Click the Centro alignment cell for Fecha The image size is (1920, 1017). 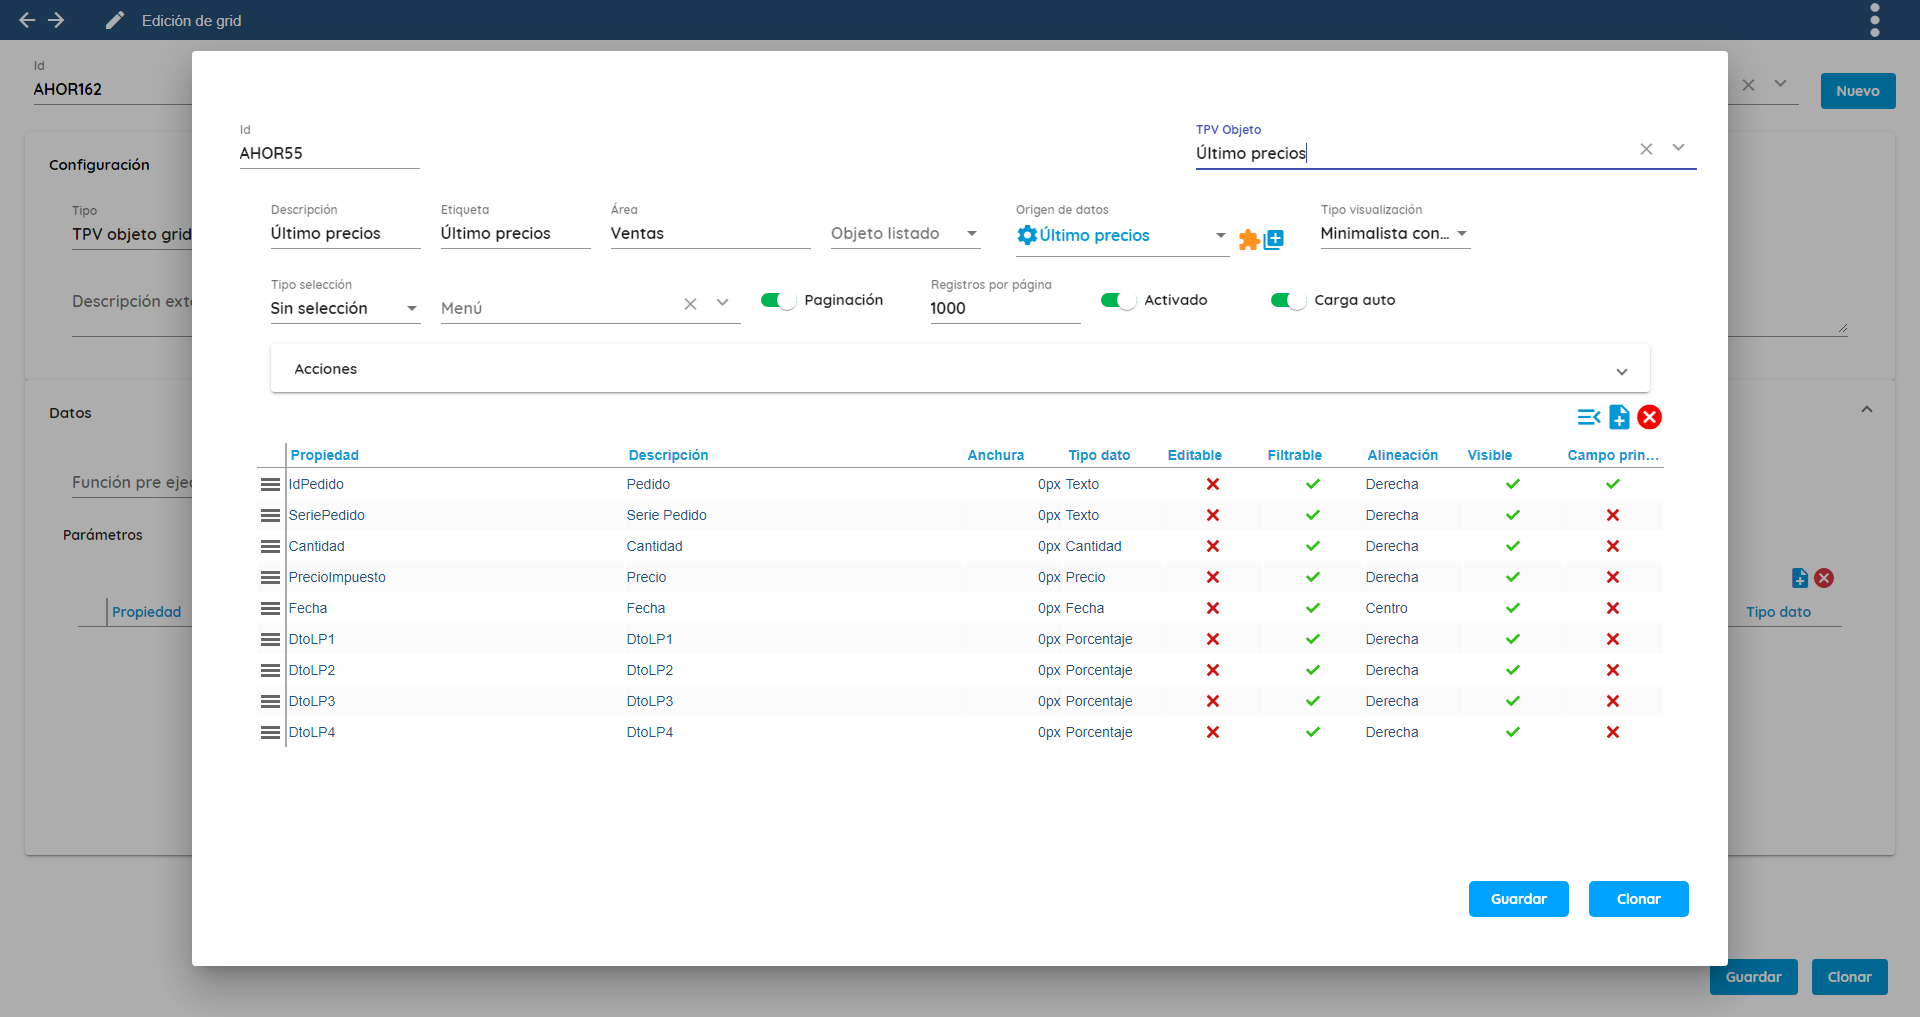tap(1386, 608)
